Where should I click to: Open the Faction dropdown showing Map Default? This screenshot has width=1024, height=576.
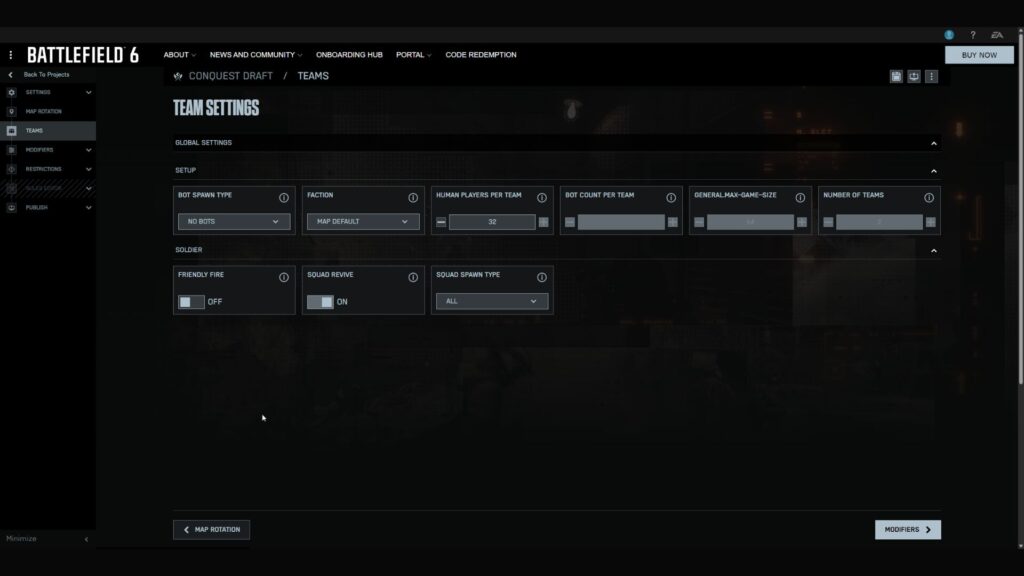(363, 221)
